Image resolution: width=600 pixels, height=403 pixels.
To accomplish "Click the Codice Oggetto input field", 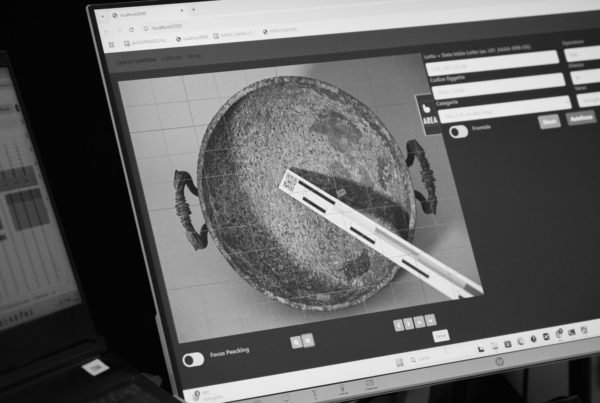I will coord(499,86).
